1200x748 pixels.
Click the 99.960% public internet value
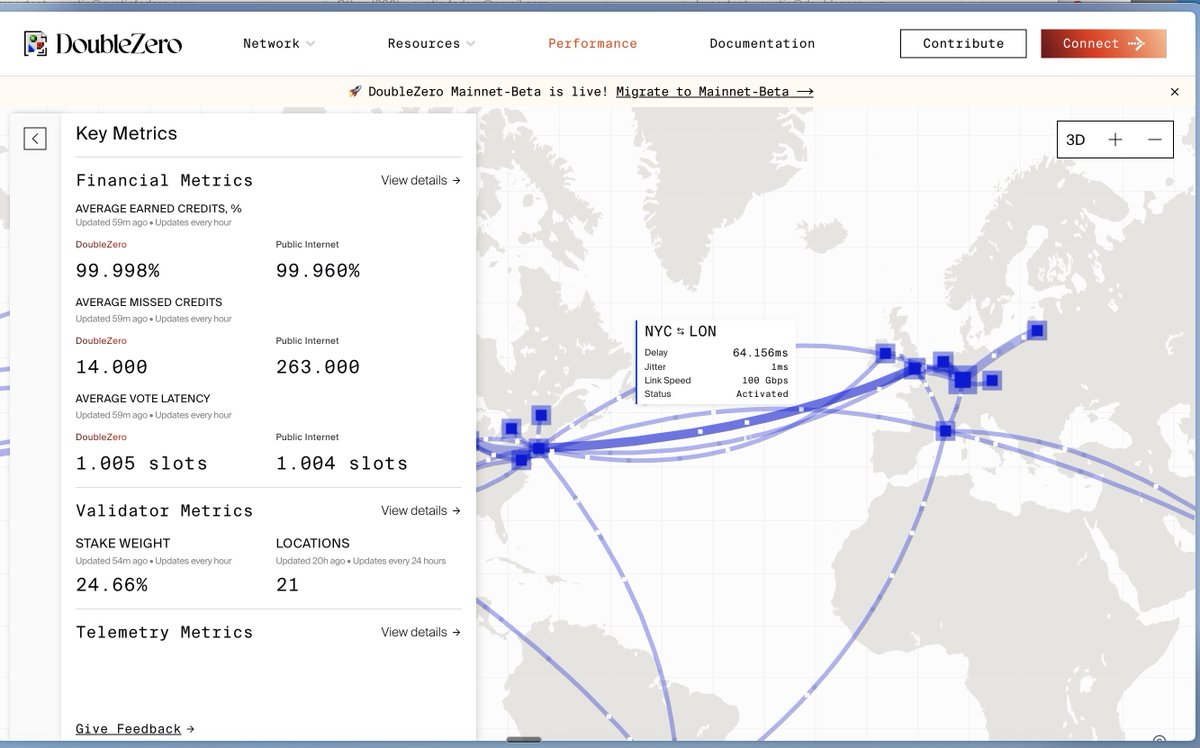pyautogui.click(x=318, y=271)
